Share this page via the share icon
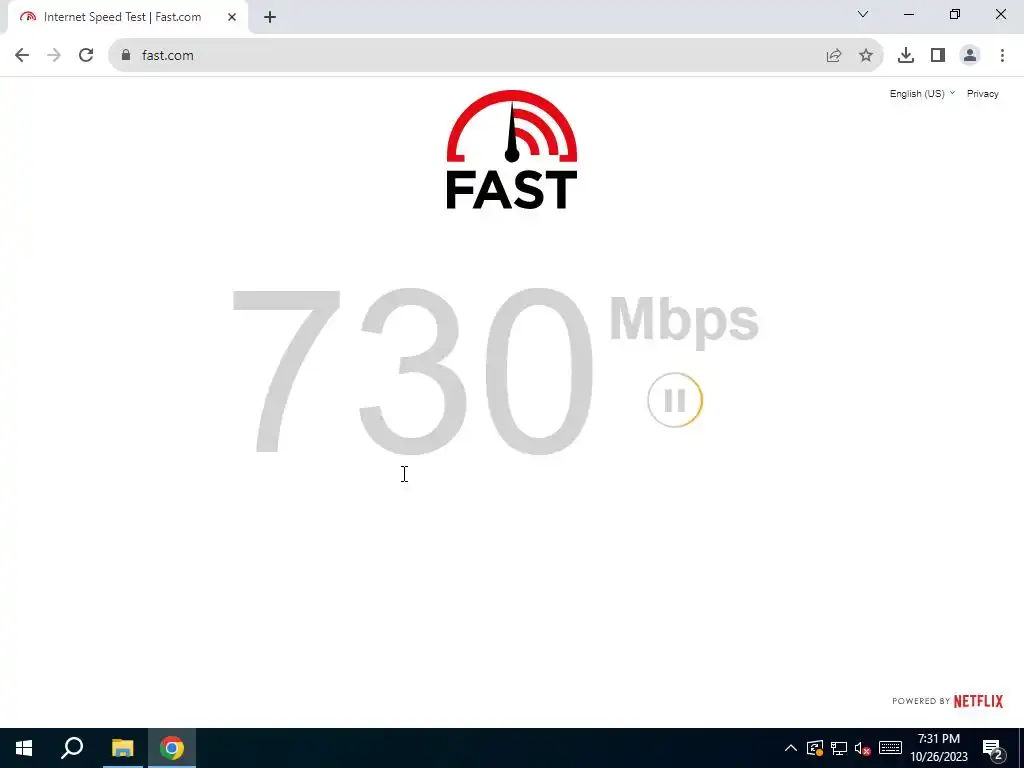Viewport: 1024px width, 768px height. coord(833,56)
